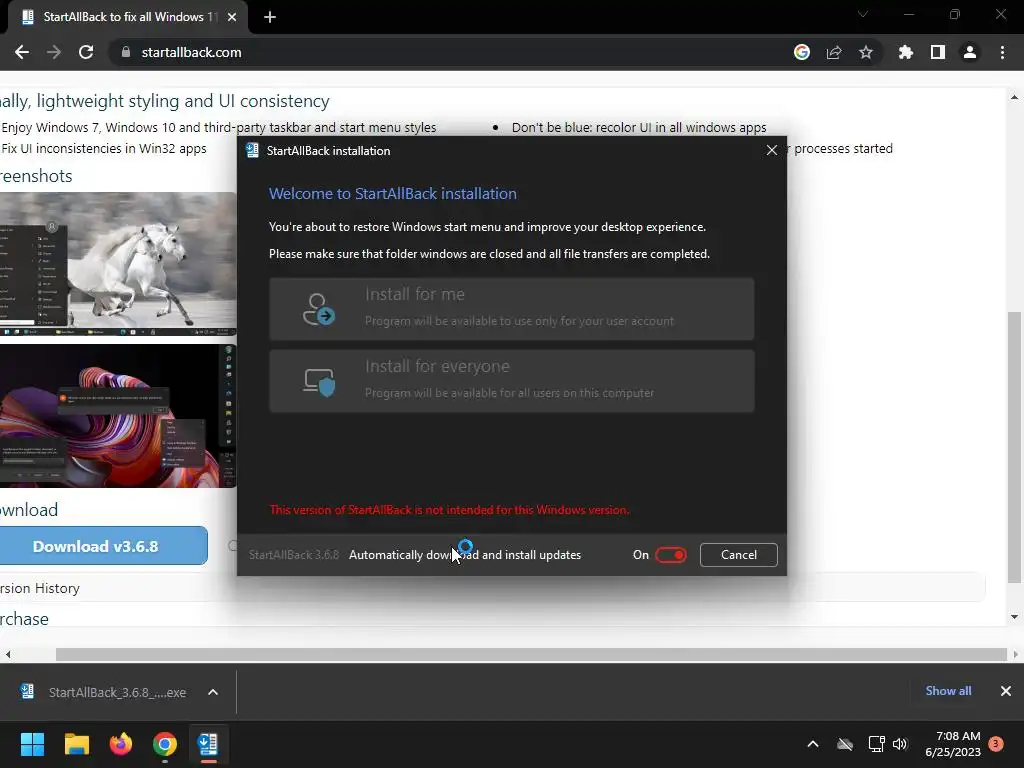The height and width of the screenshot is (768, 1024).
Task: Choose Install for everyone option
Action: tap(512, 381)
